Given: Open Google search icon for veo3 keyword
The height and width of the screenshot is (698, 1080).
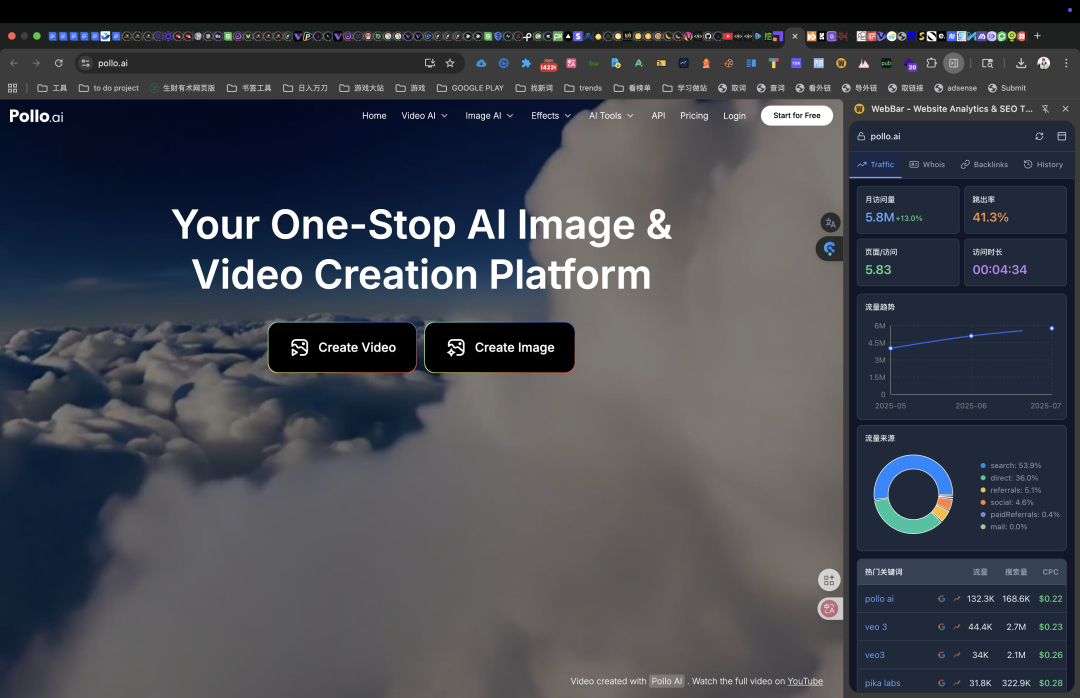Looking at the screenshot, I should (942, 655).
